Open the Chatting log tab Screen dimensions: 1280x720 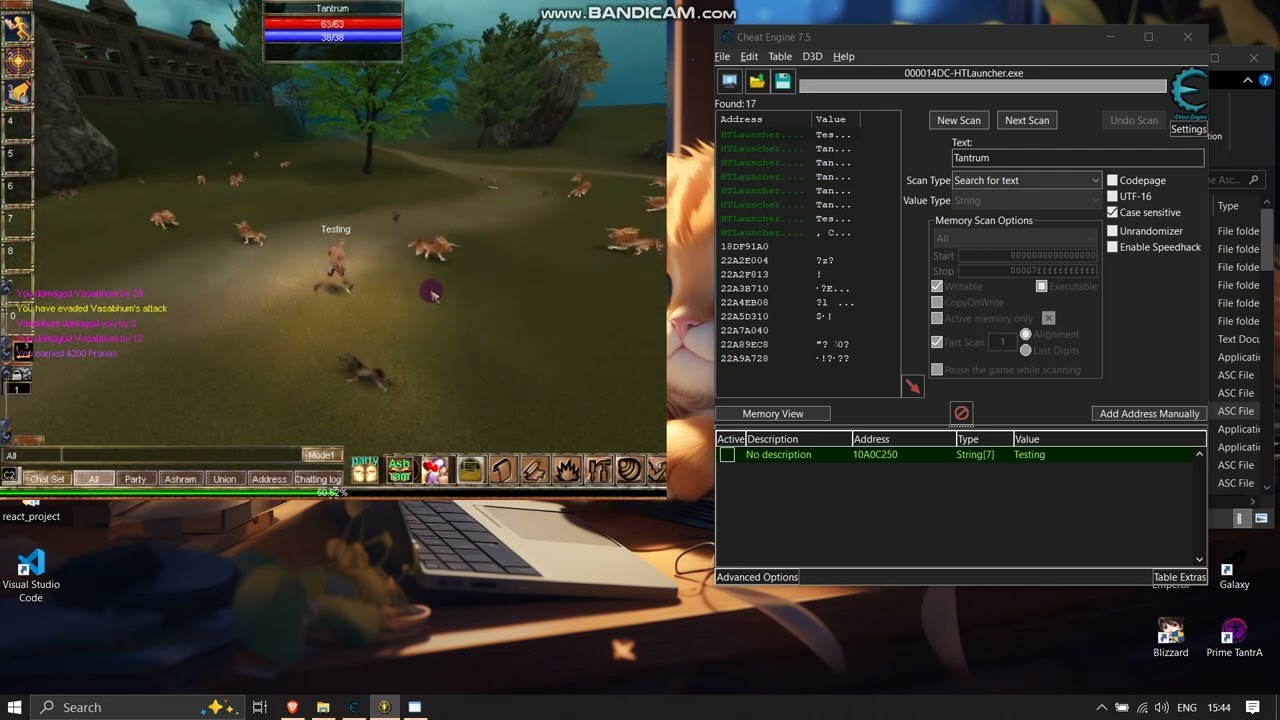coord(318,479)
